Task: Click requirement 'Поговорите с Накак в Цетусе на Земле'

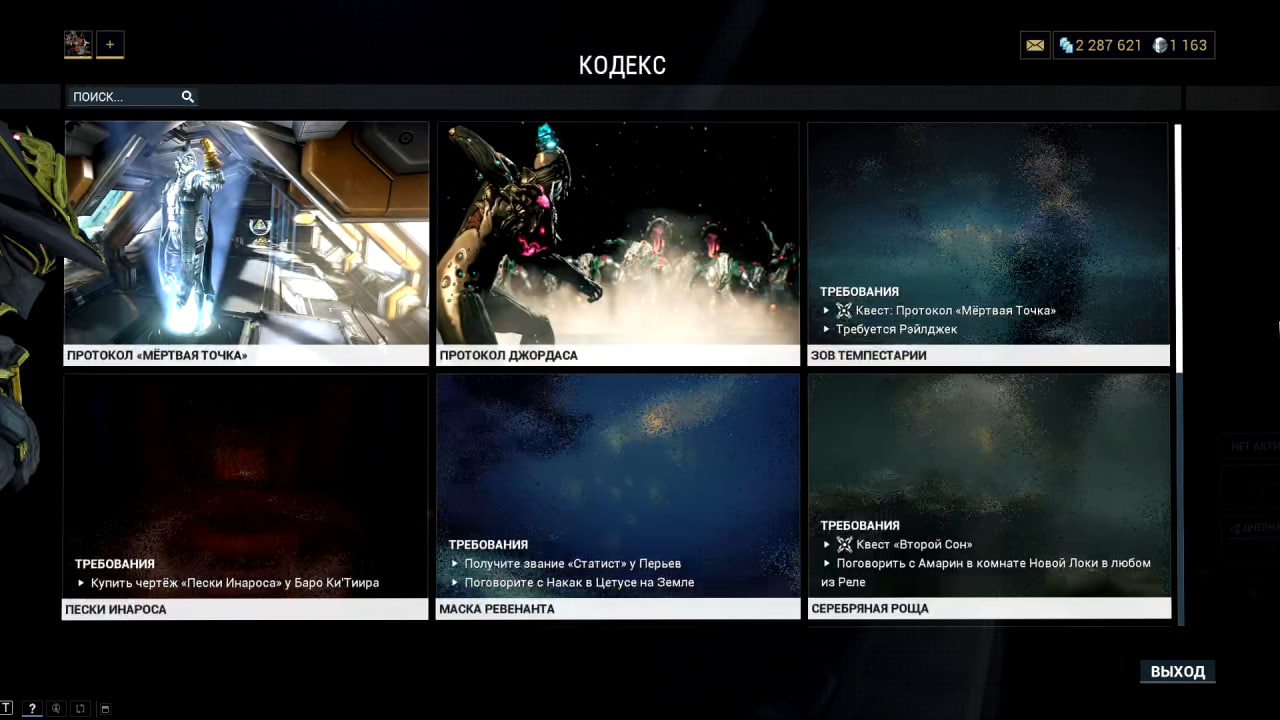Action: 579,582
